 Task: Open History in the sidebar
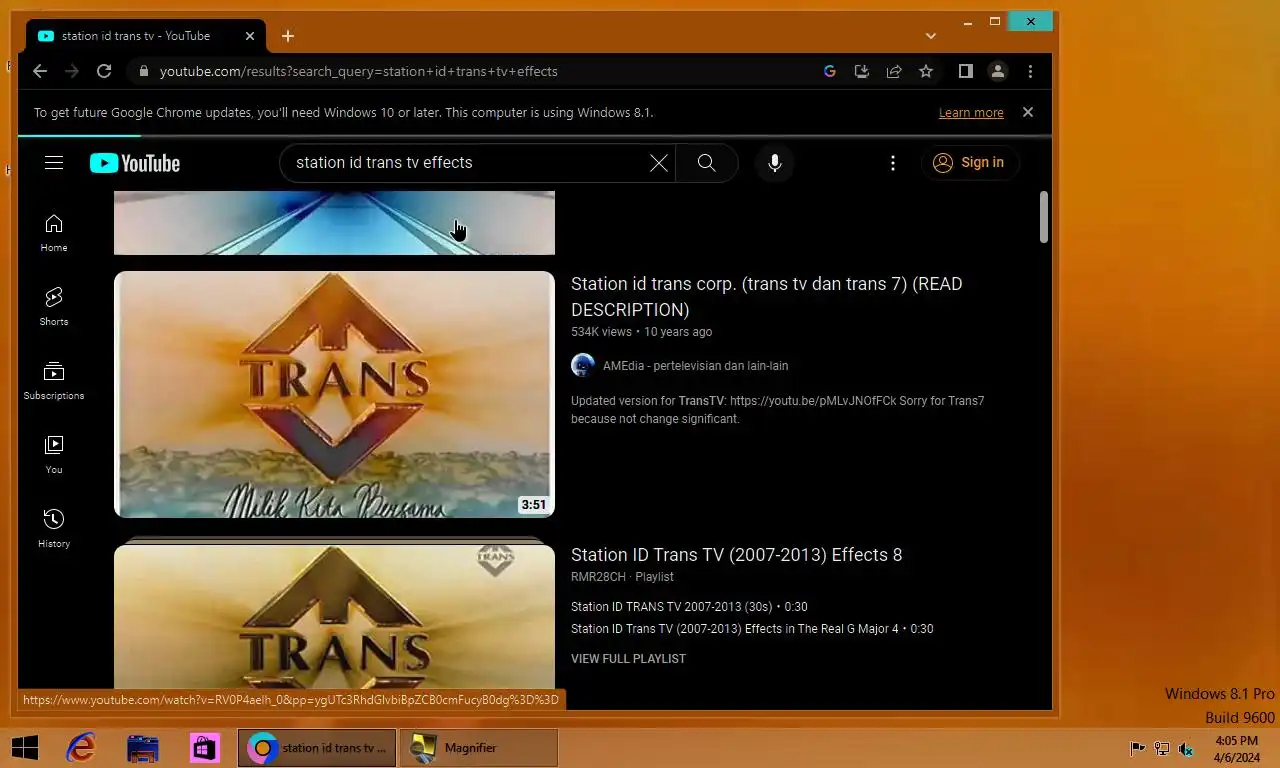tap(54, 529)
